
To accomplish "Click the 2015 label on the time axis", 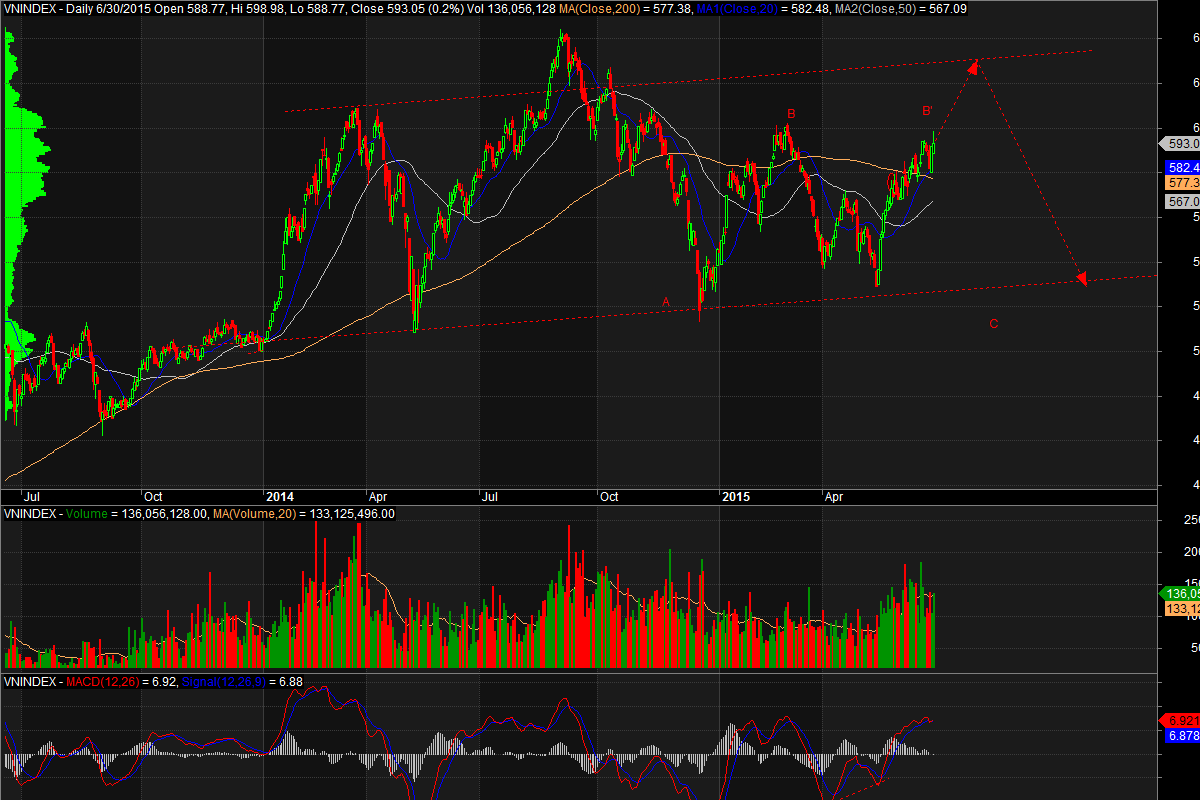I will point(737,496).
